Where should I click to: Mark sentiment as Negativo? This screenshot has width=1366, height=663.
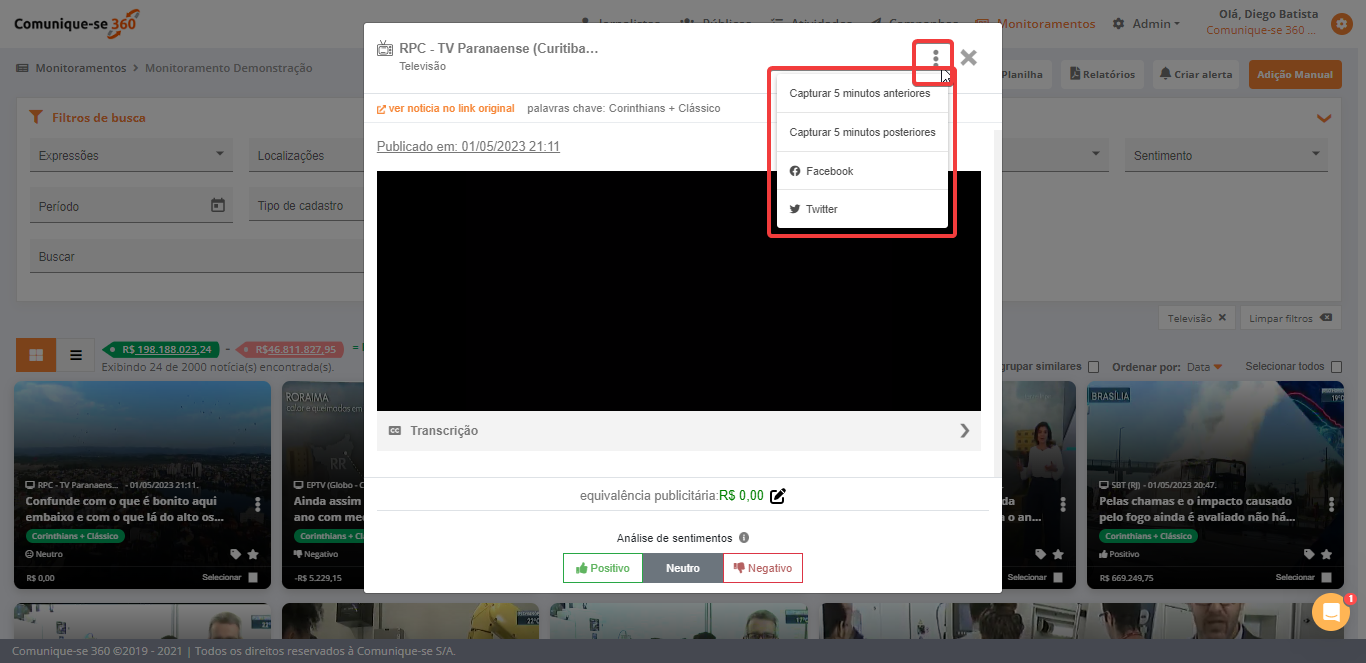pos(763,568)
